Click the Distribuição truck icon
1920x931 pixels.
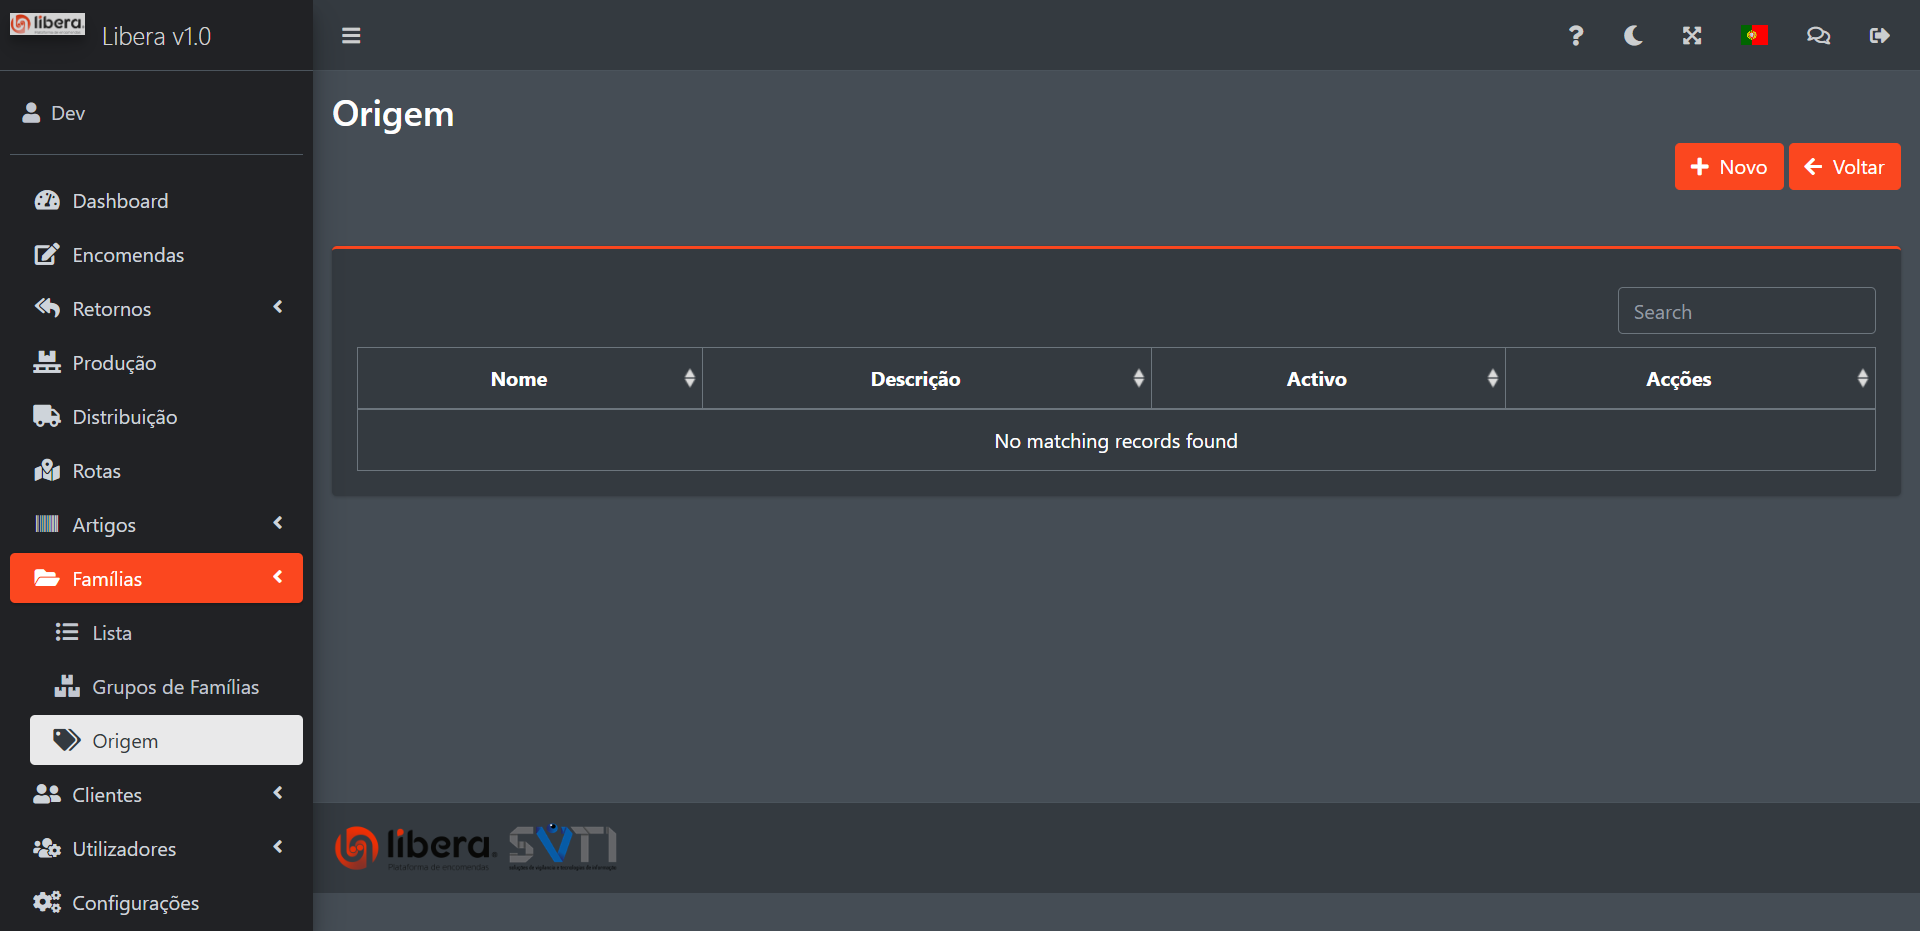tap(47, 416)
